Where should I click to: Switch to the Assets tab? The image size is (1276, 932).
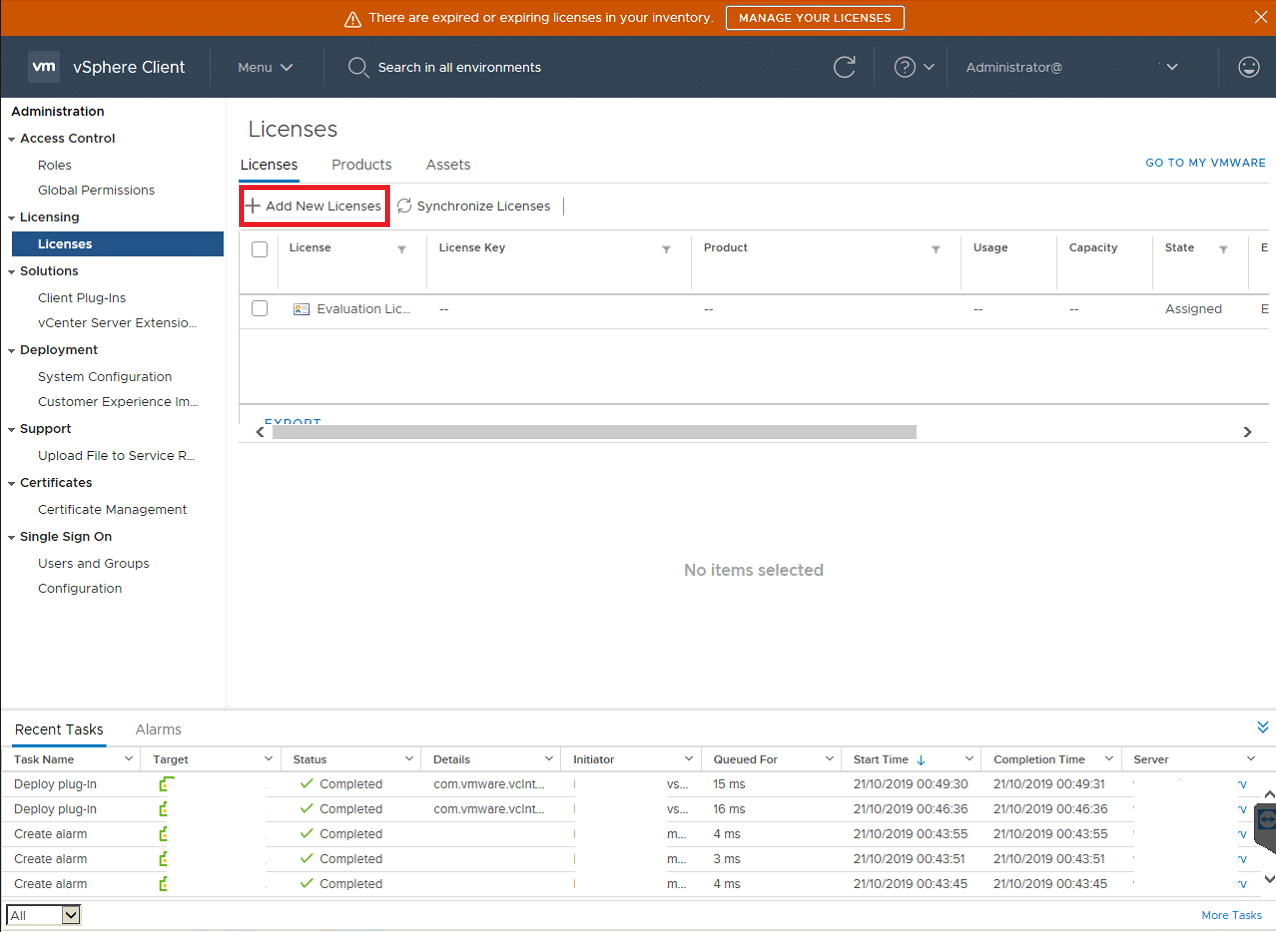pyautogui.click(x=448, y=165)
